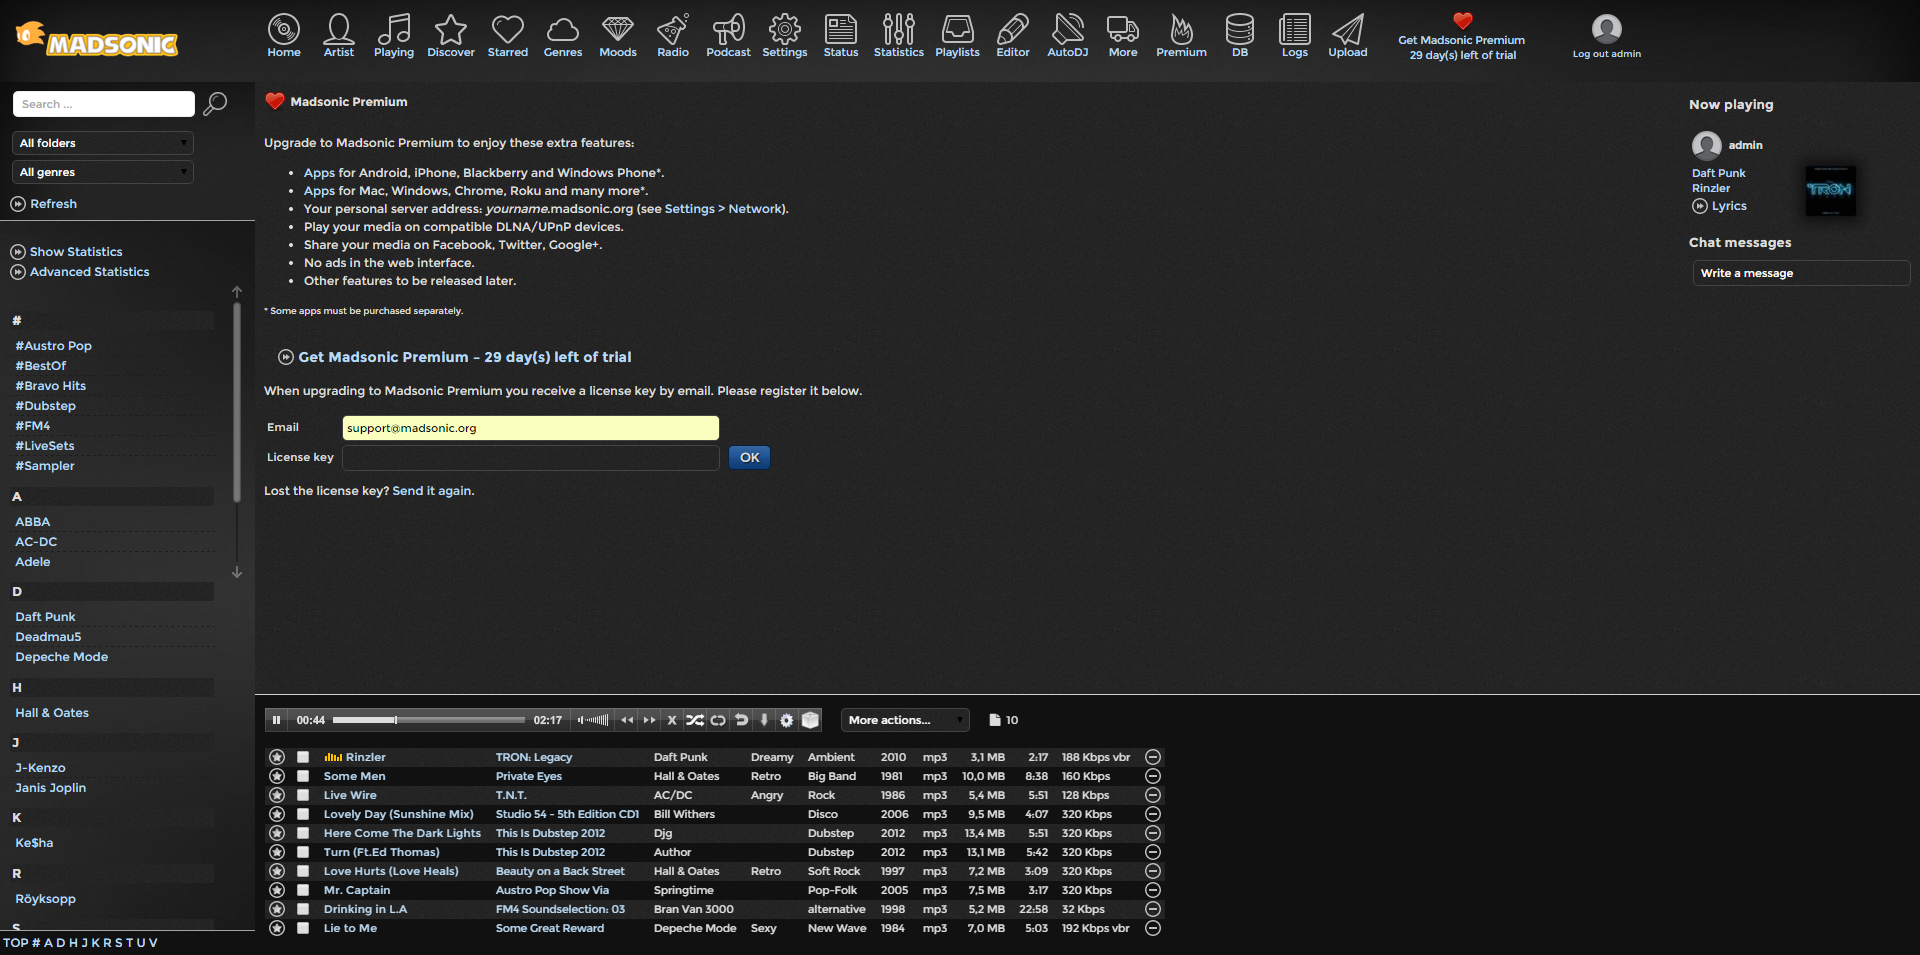Open the All folders dropdown
1920x955 pixels.
point(103,143)
